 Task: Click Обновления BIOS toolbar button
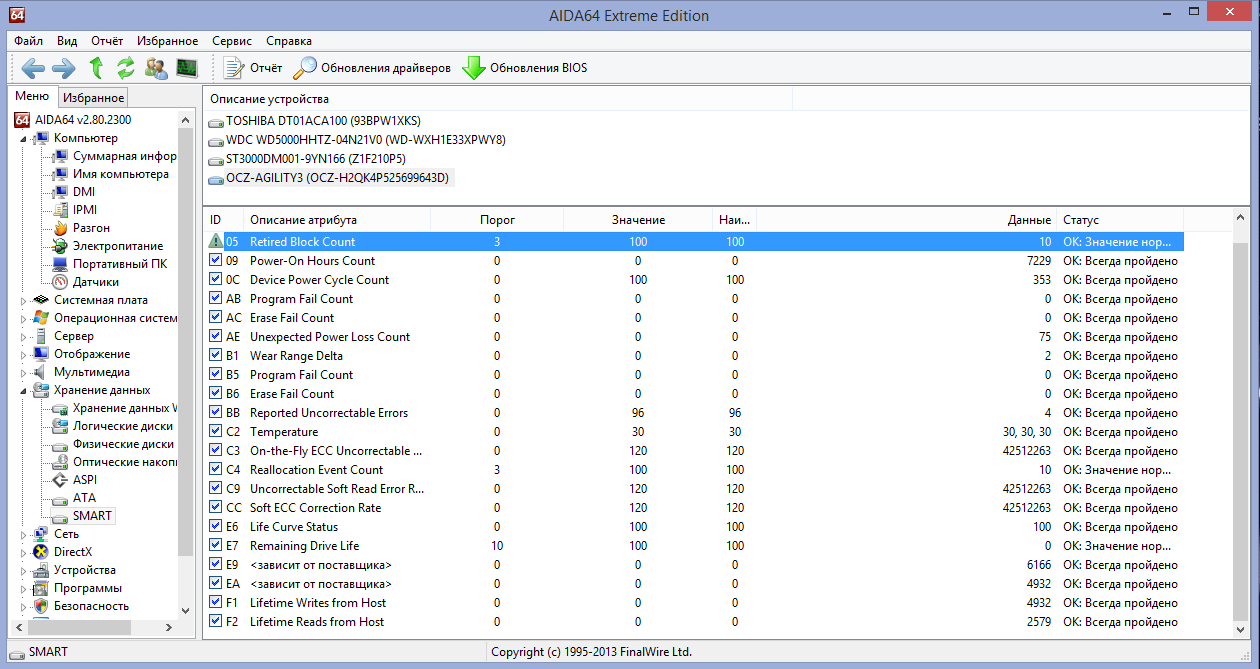524,68
